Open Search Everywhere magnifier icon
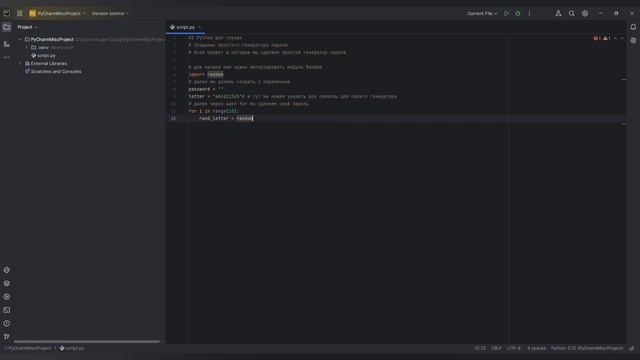 [x=571, y=13]
